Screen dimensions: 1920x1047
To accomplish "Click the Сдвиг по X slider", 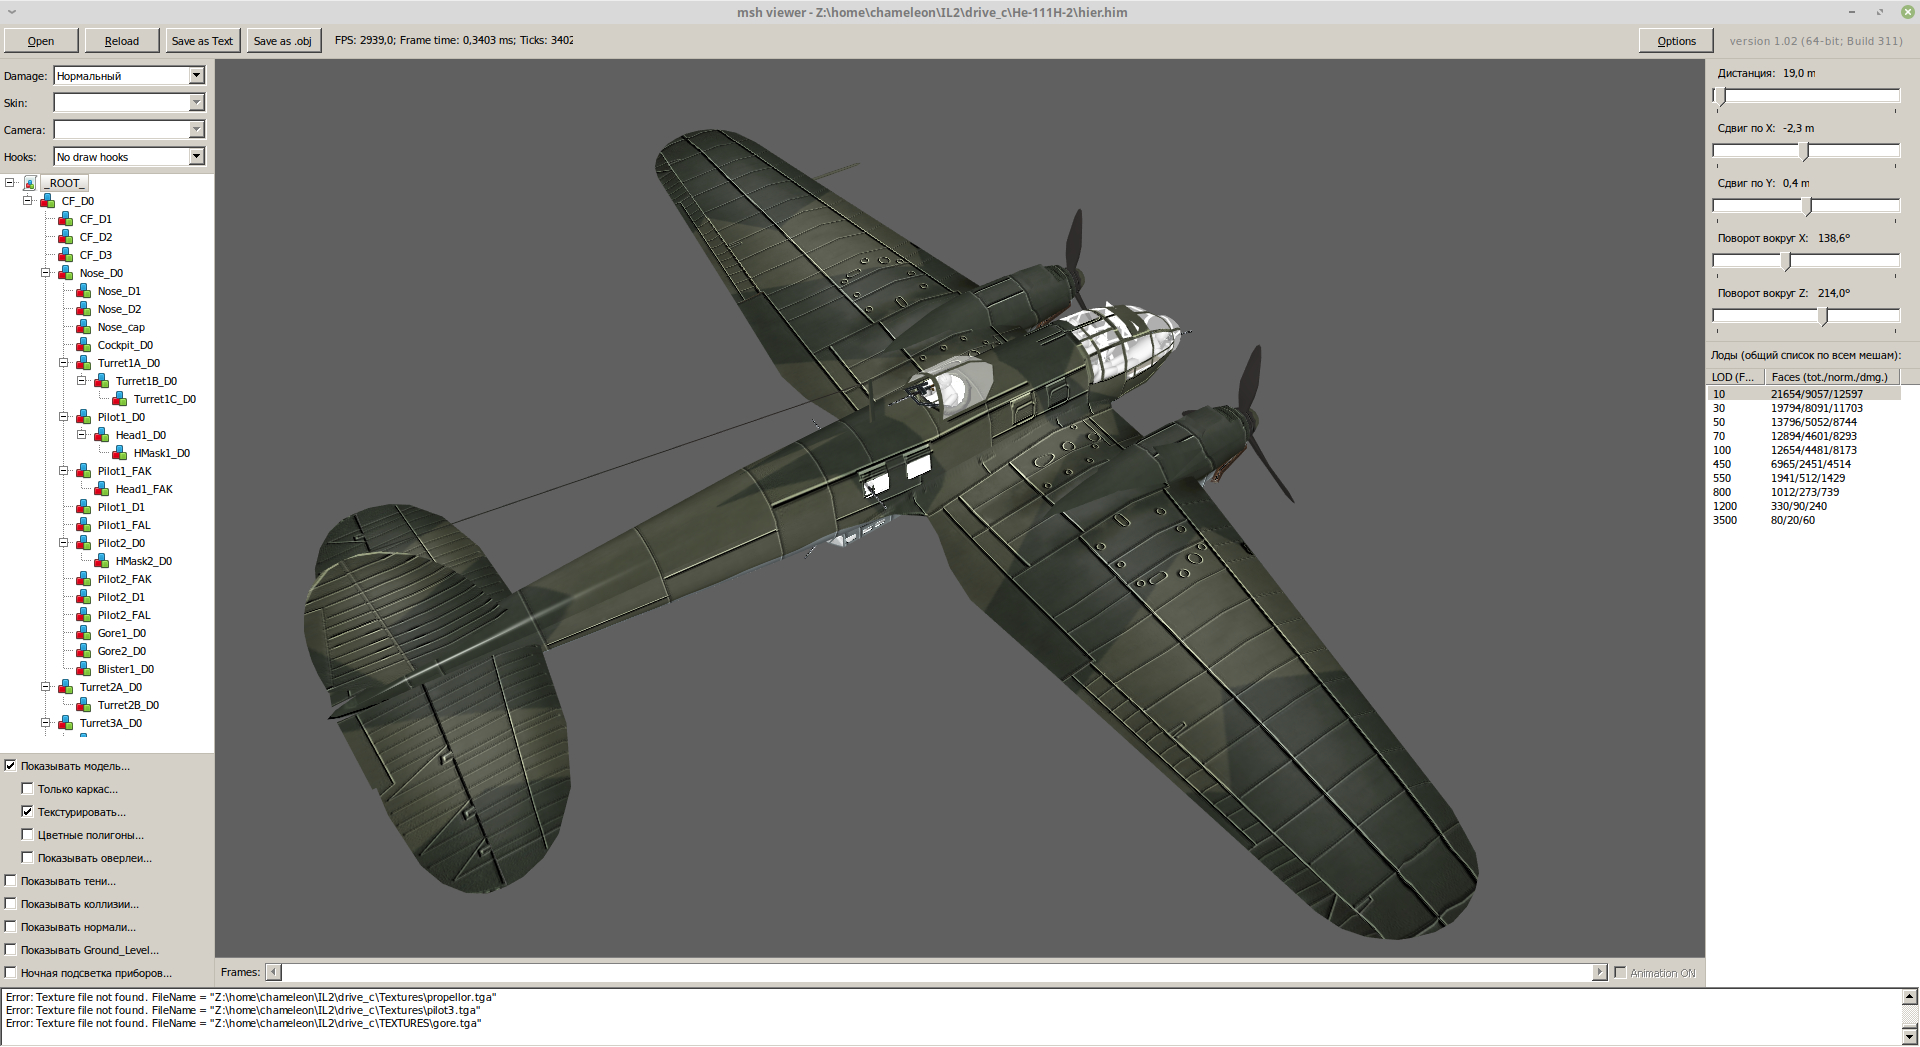I will pos(1806,151).
